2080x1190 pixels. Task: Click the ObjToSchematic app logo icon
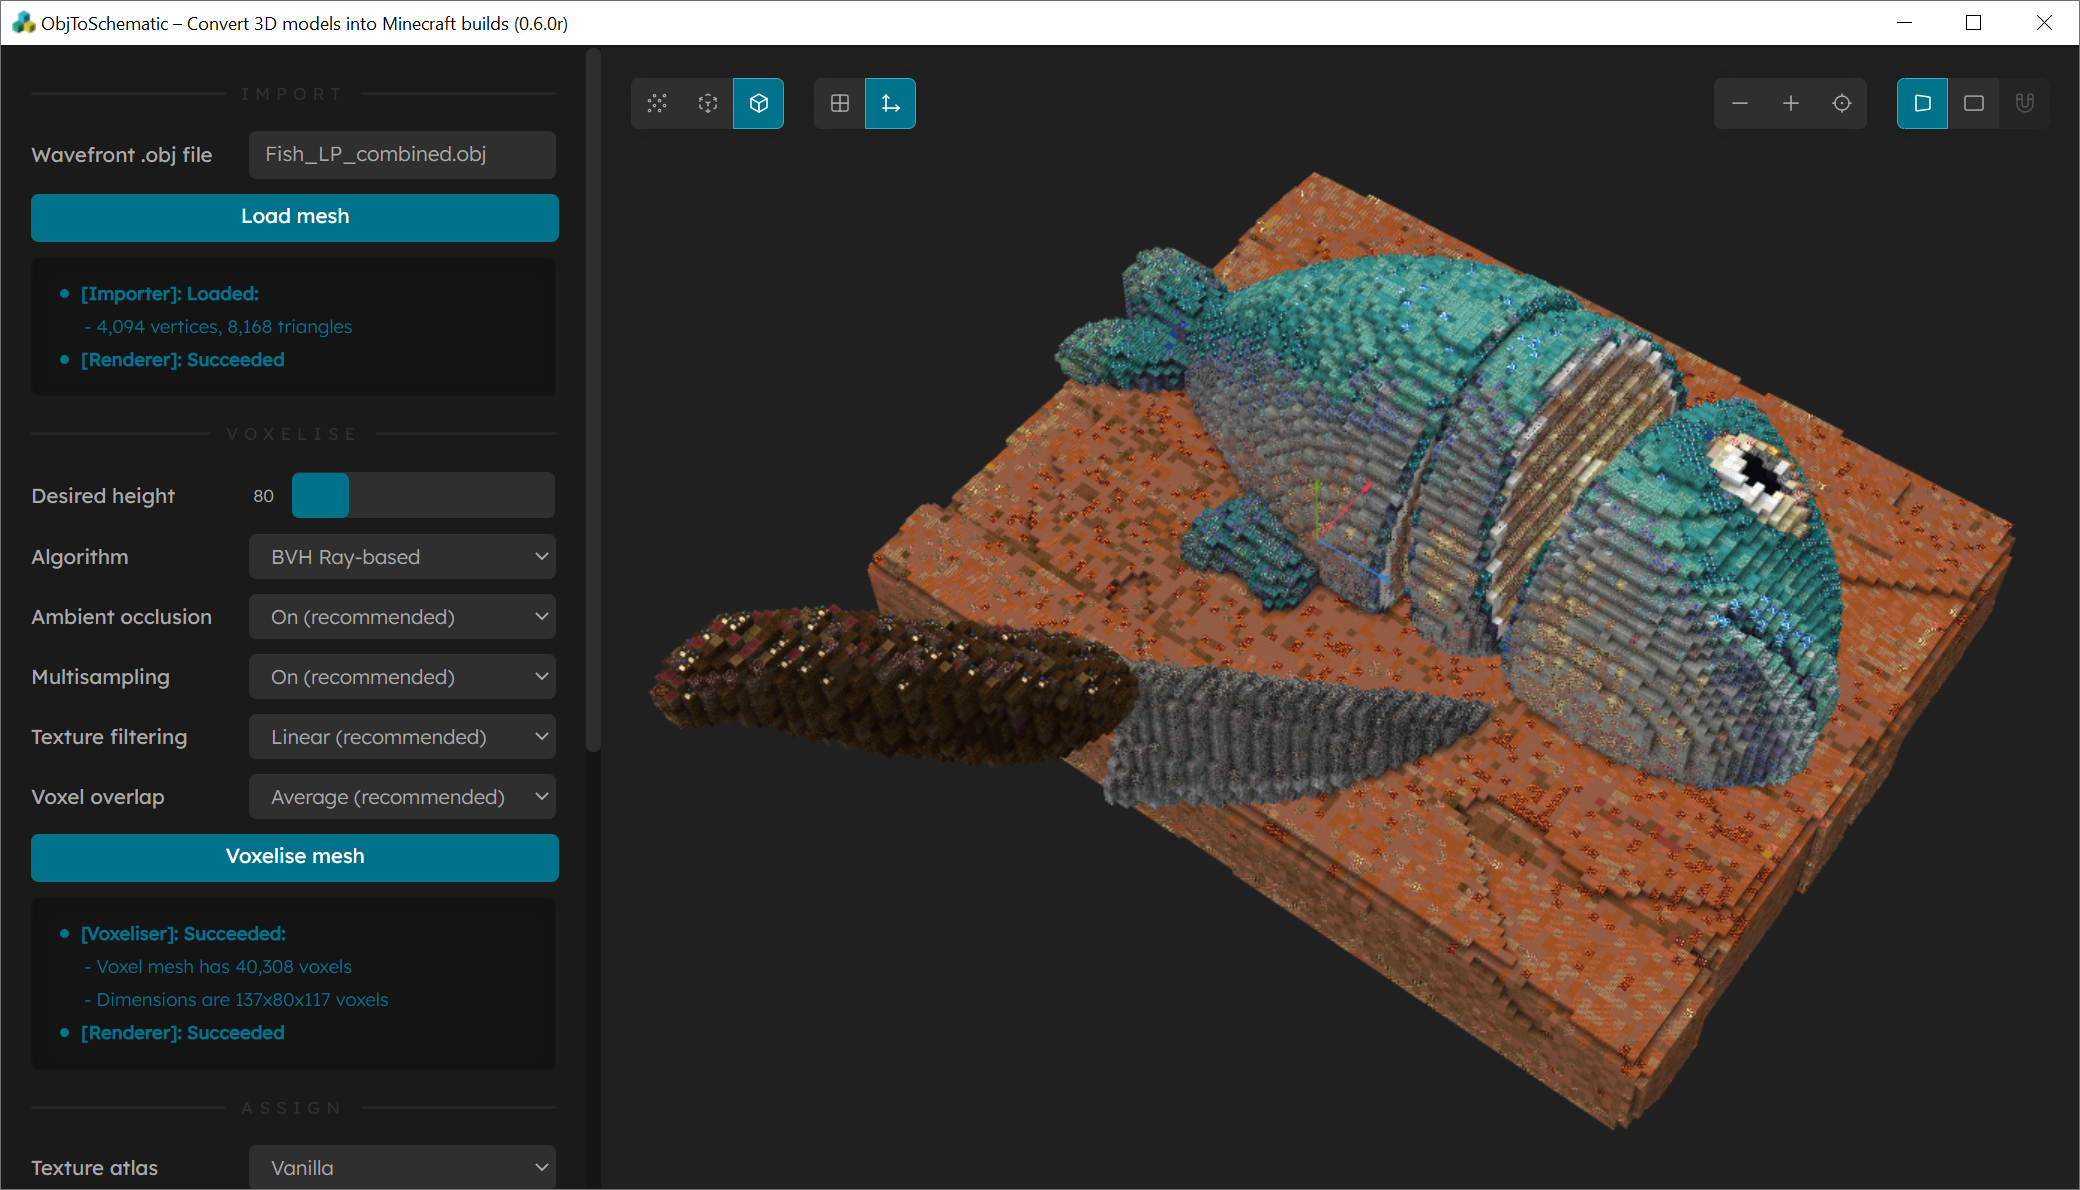(x=22, y=22)
